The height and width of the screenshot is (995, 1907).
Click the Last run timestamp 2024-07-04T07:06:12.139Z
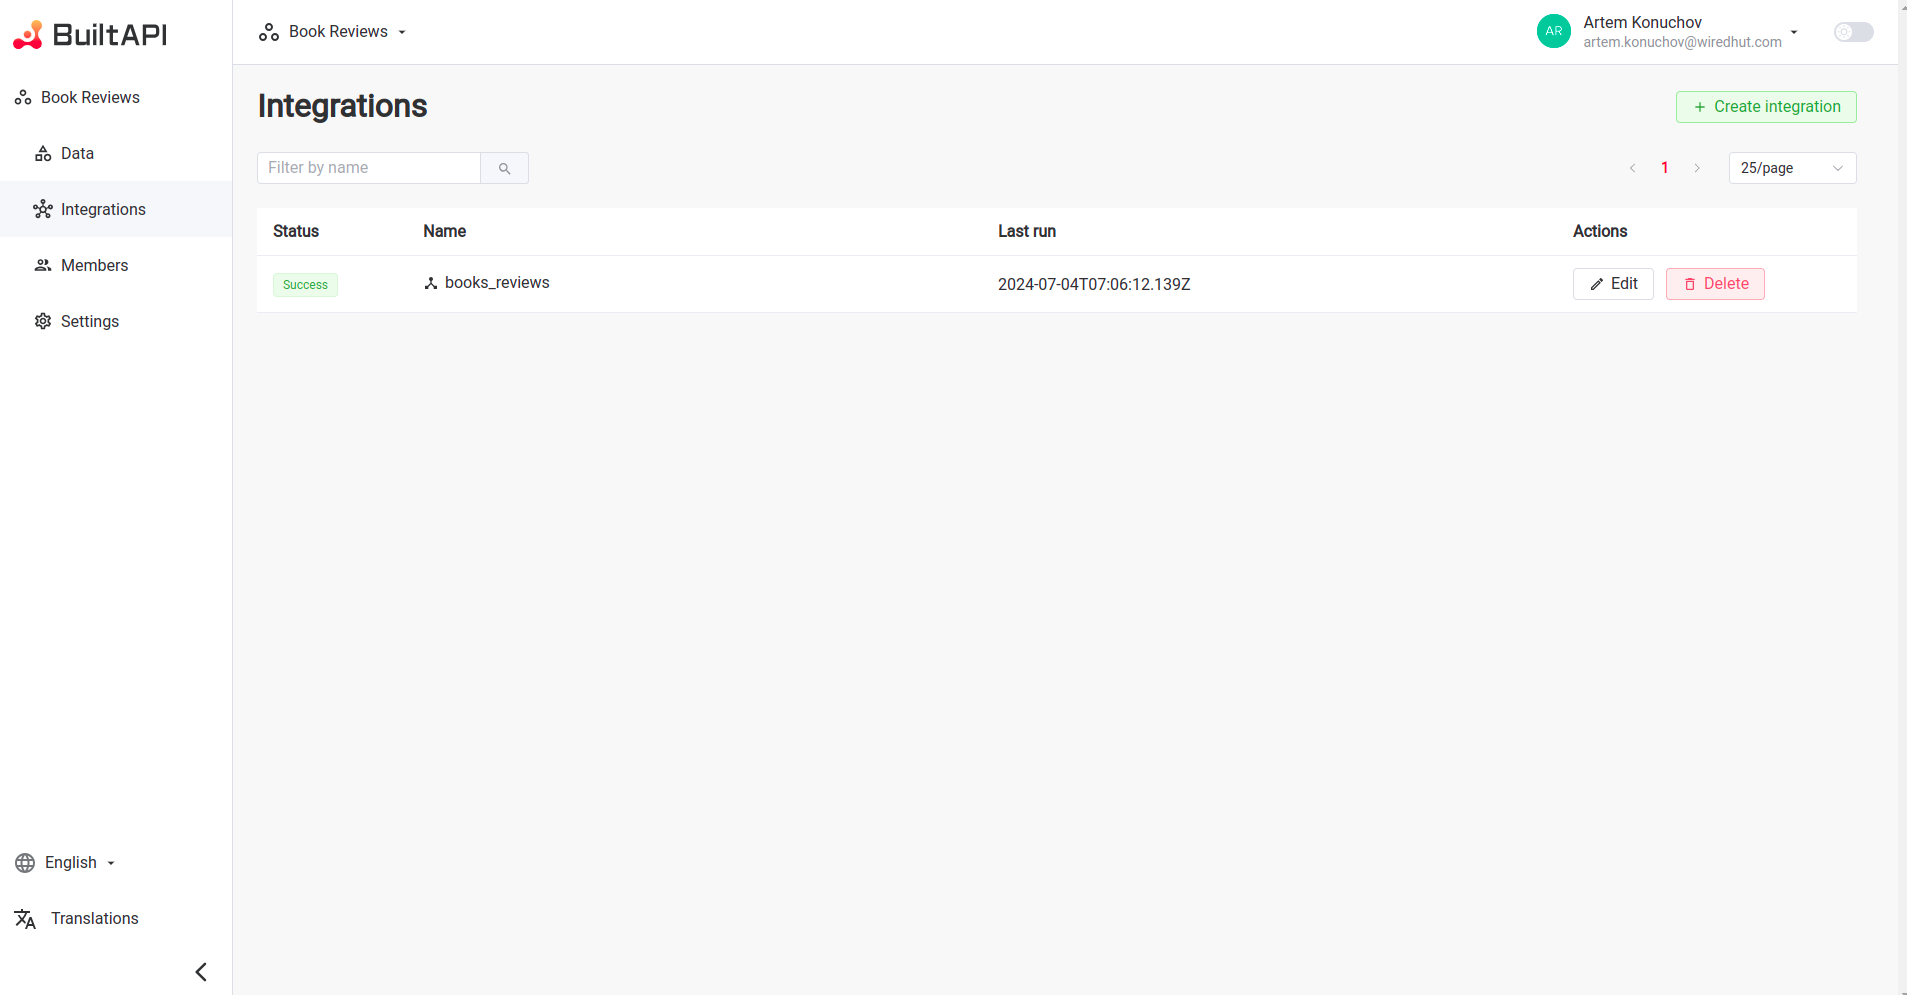1094,285
